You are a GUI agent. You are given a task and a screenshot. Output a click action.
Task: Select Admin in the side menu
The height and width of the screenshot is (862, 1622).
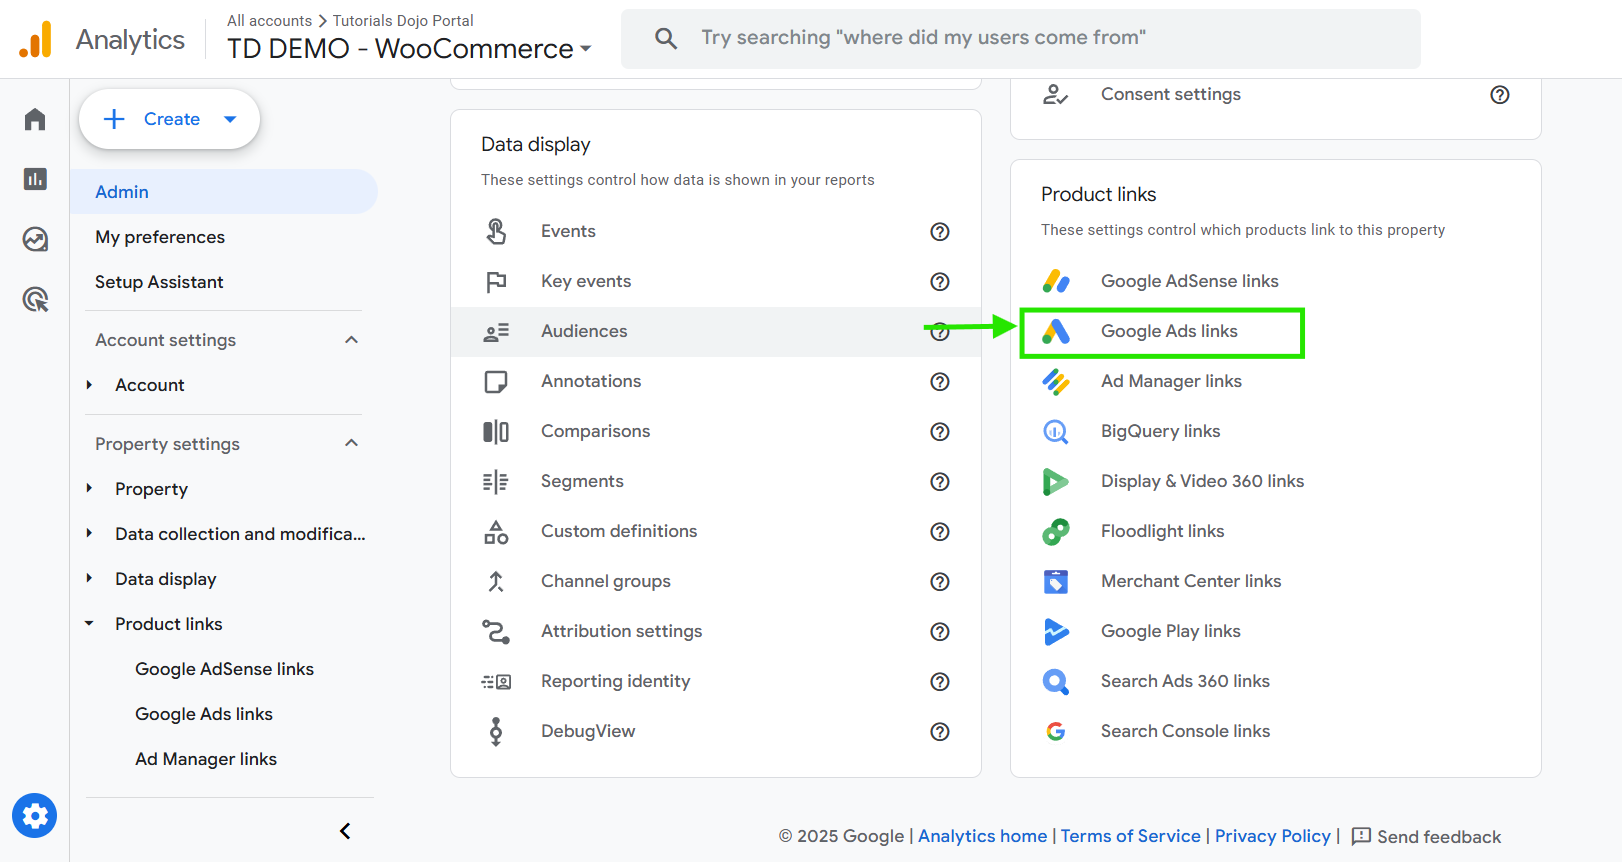(224, 191)
